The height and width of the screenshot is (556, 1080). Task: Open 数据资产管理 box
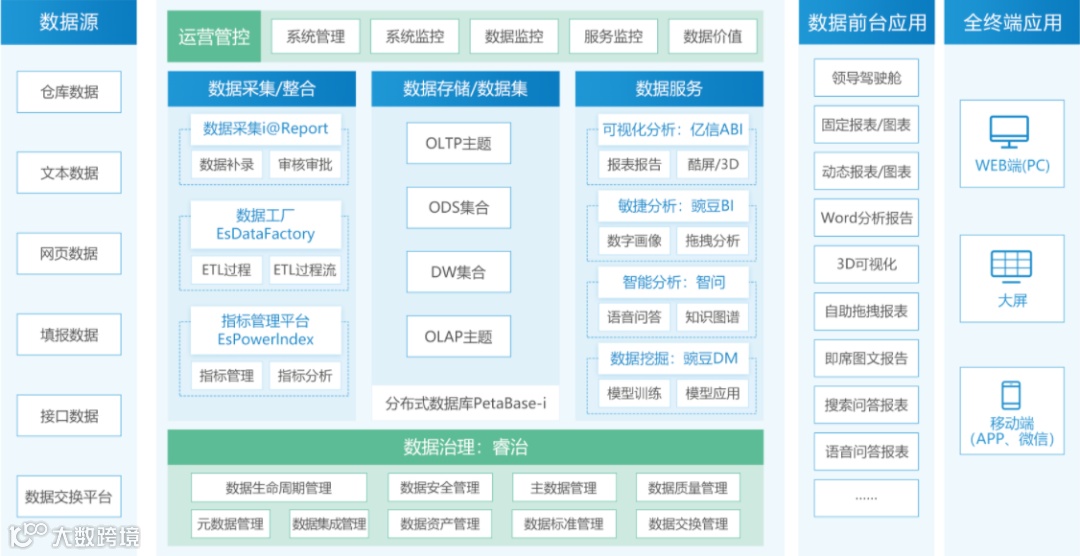[x=440, y=524]
